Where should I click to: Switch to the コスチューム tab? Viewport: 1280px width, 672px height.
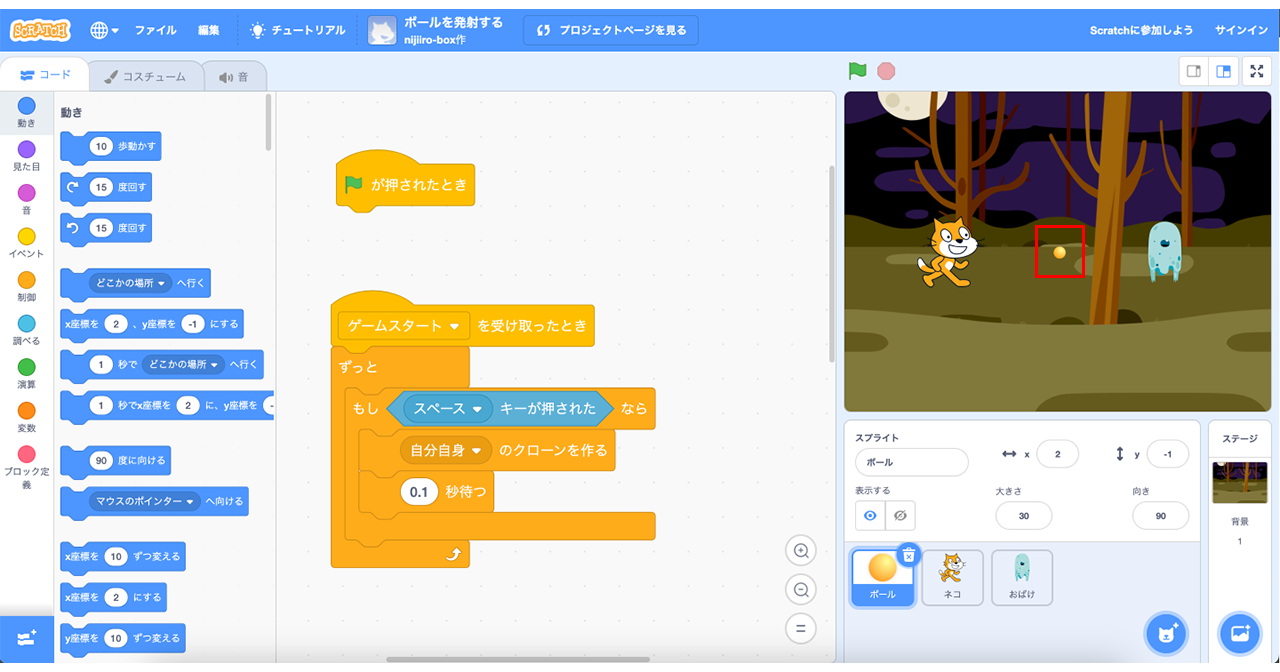pyautogui.click(x=145, y=76)
